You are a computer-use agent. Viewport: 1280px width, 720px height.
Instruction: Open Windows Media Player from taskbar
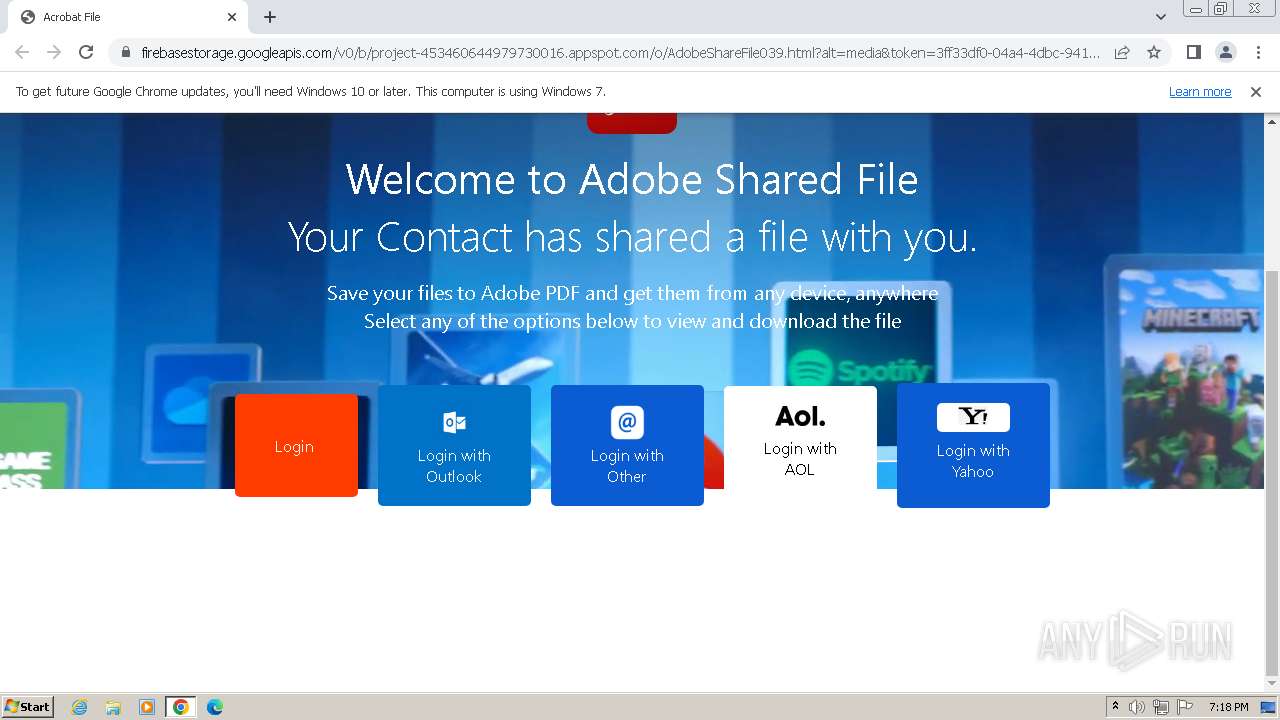pos(147,707)
